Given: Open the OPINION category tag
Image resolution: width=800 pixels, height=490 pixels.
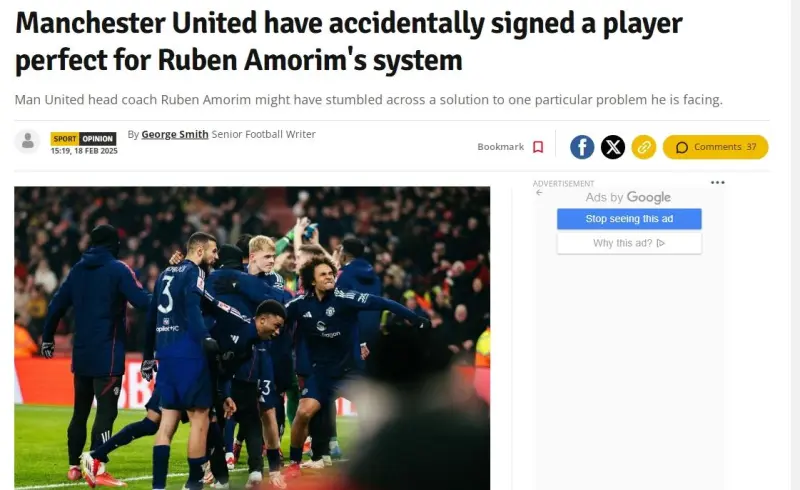Looking at the screenshot, I should tap(97, 138).
